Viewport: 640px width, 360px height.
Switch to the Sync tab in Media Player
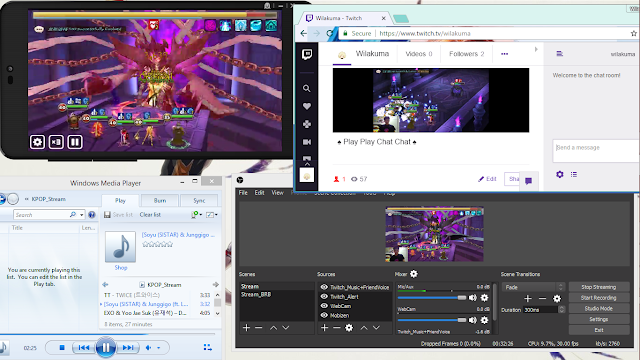tap(199, 200)
